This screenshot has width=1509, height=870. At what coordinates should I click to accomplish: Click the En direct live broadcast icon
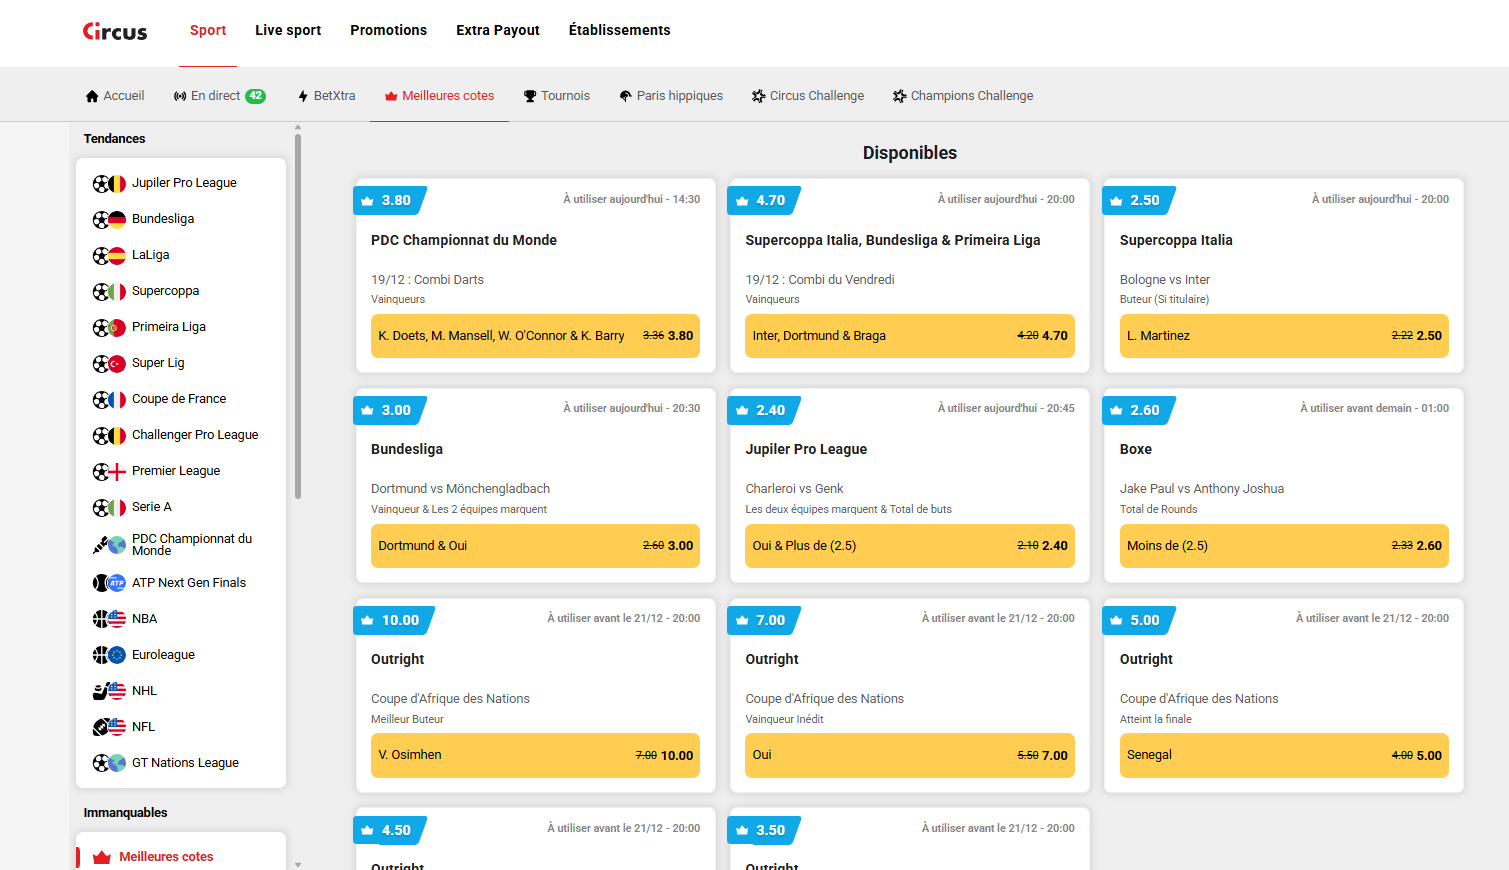point(180,96)
